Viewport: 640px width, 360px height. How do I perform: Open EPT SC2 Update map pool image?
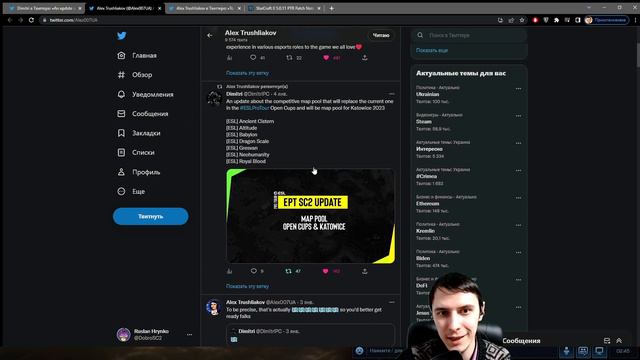click(311, 216)
